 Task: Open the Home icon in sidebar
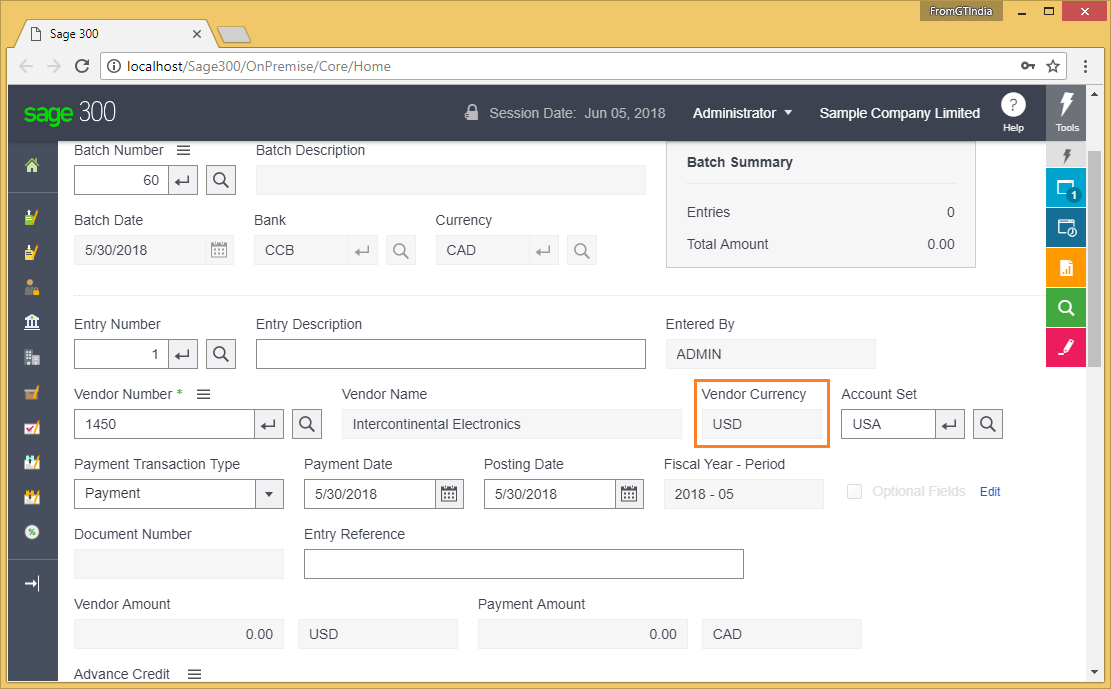[x=32, y=165]
